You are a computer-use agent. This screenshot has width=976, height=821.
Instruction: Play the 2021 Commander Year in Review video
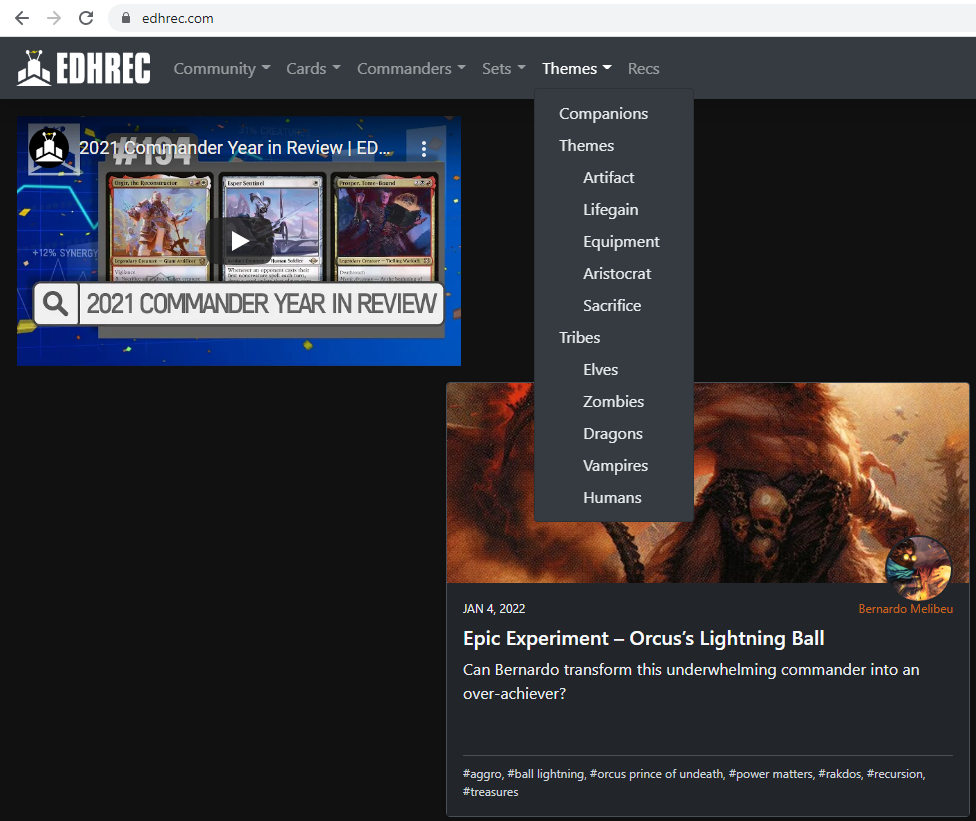point(239,241)
